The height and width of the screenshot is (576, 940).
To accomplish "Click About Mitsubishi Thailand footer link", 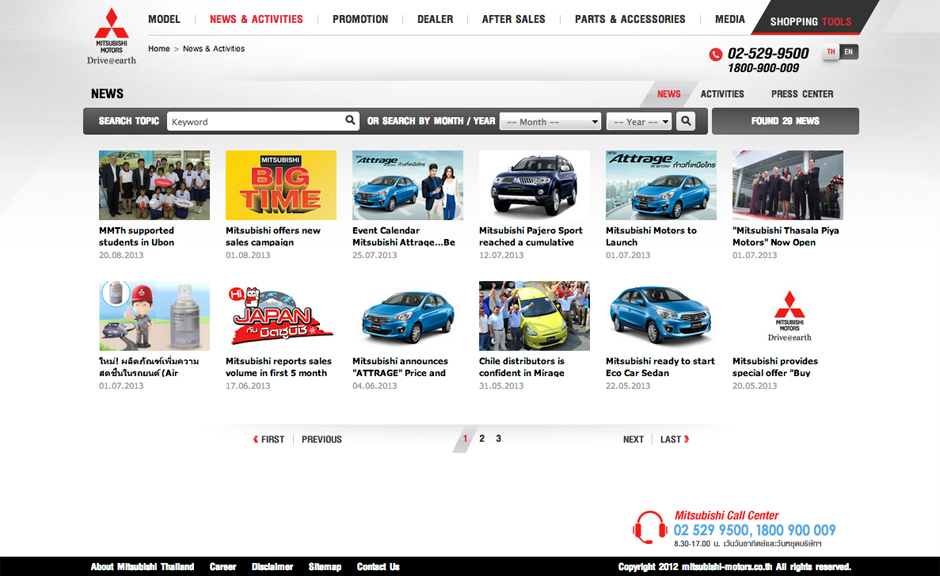I will (142, 566).
